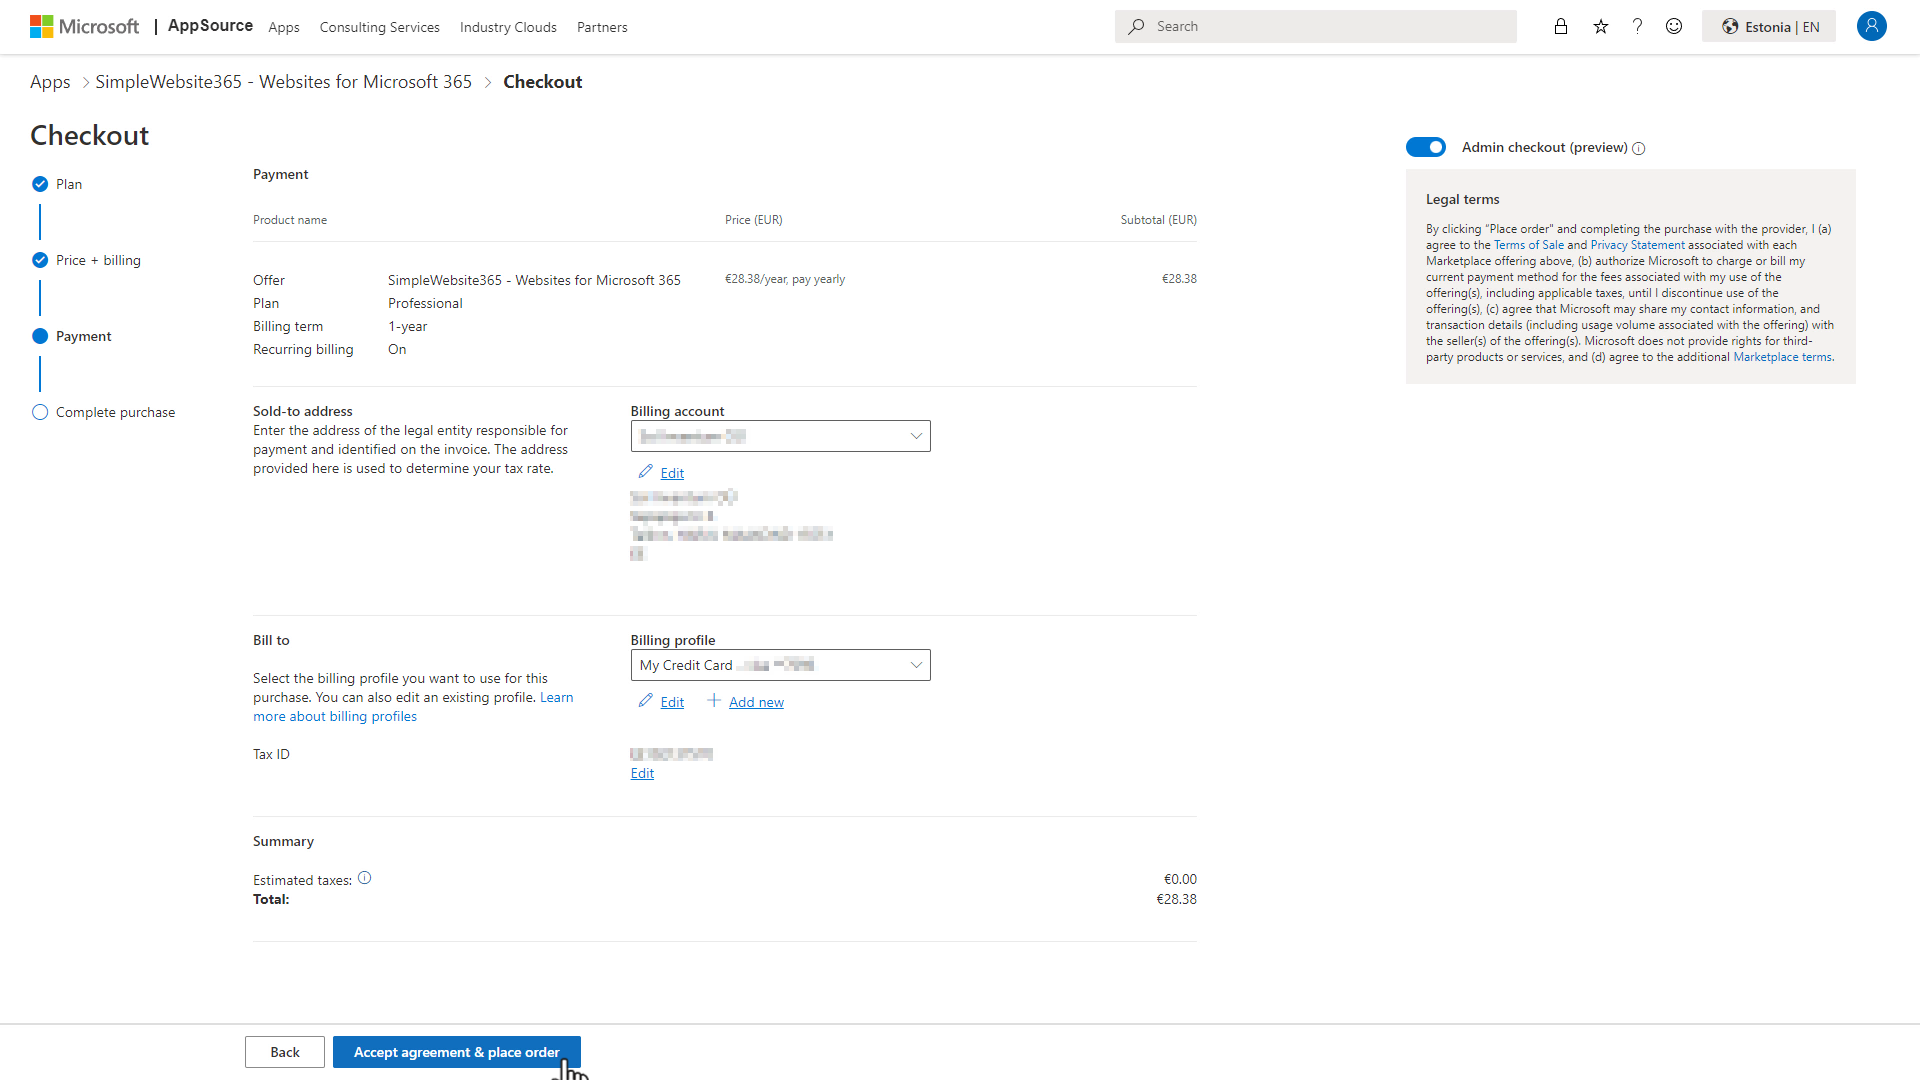Click the Recurring billing 'On' value
This screenshot has width=1920, height=1080.
[x=397, y=349]
